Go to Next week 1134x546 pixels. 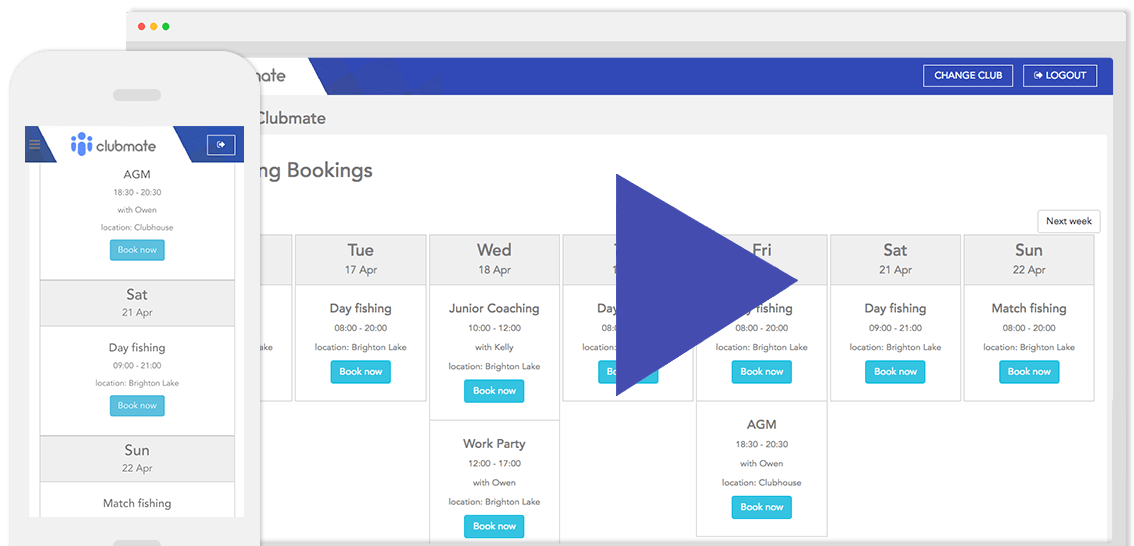click(x=1068, y=221)
